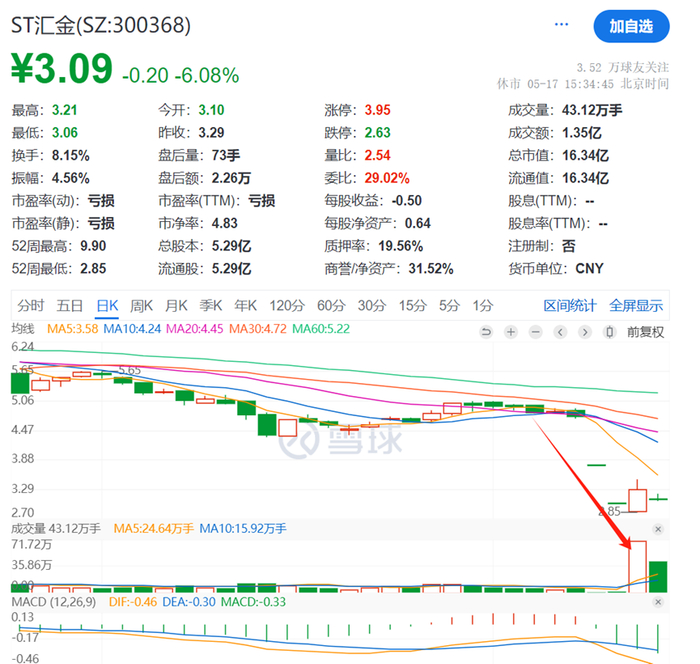Click the 跌停 value 2.63

[x=378, y=133]
